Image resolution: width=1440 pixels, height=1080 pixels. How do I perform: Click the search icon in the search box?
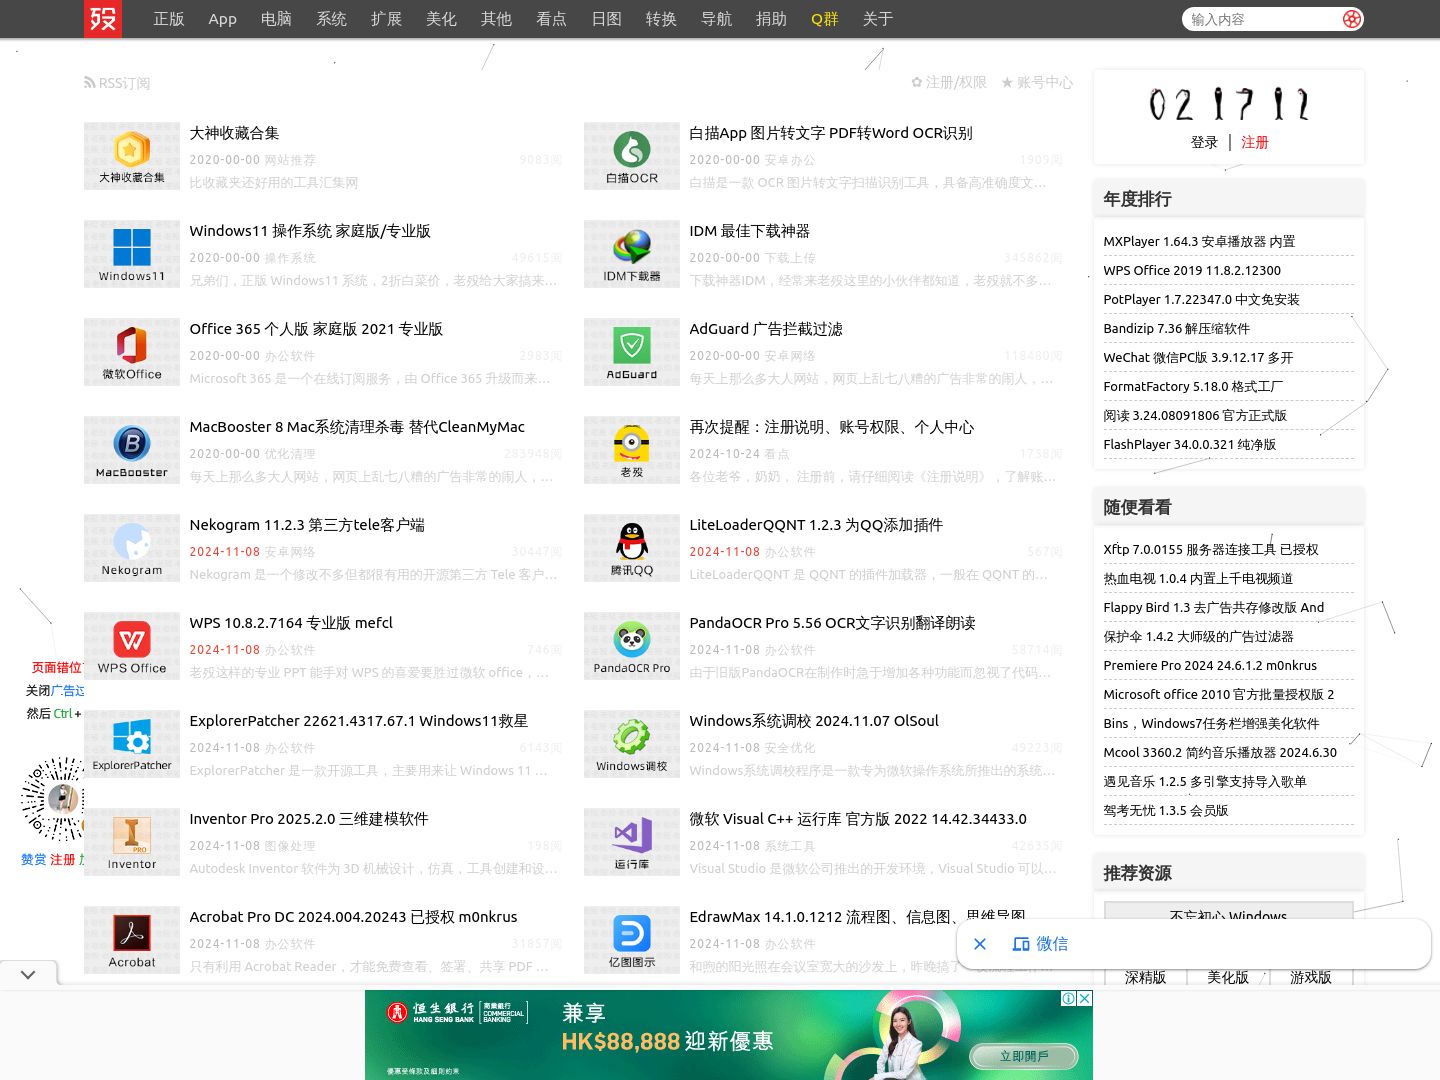click(1352, 19)
